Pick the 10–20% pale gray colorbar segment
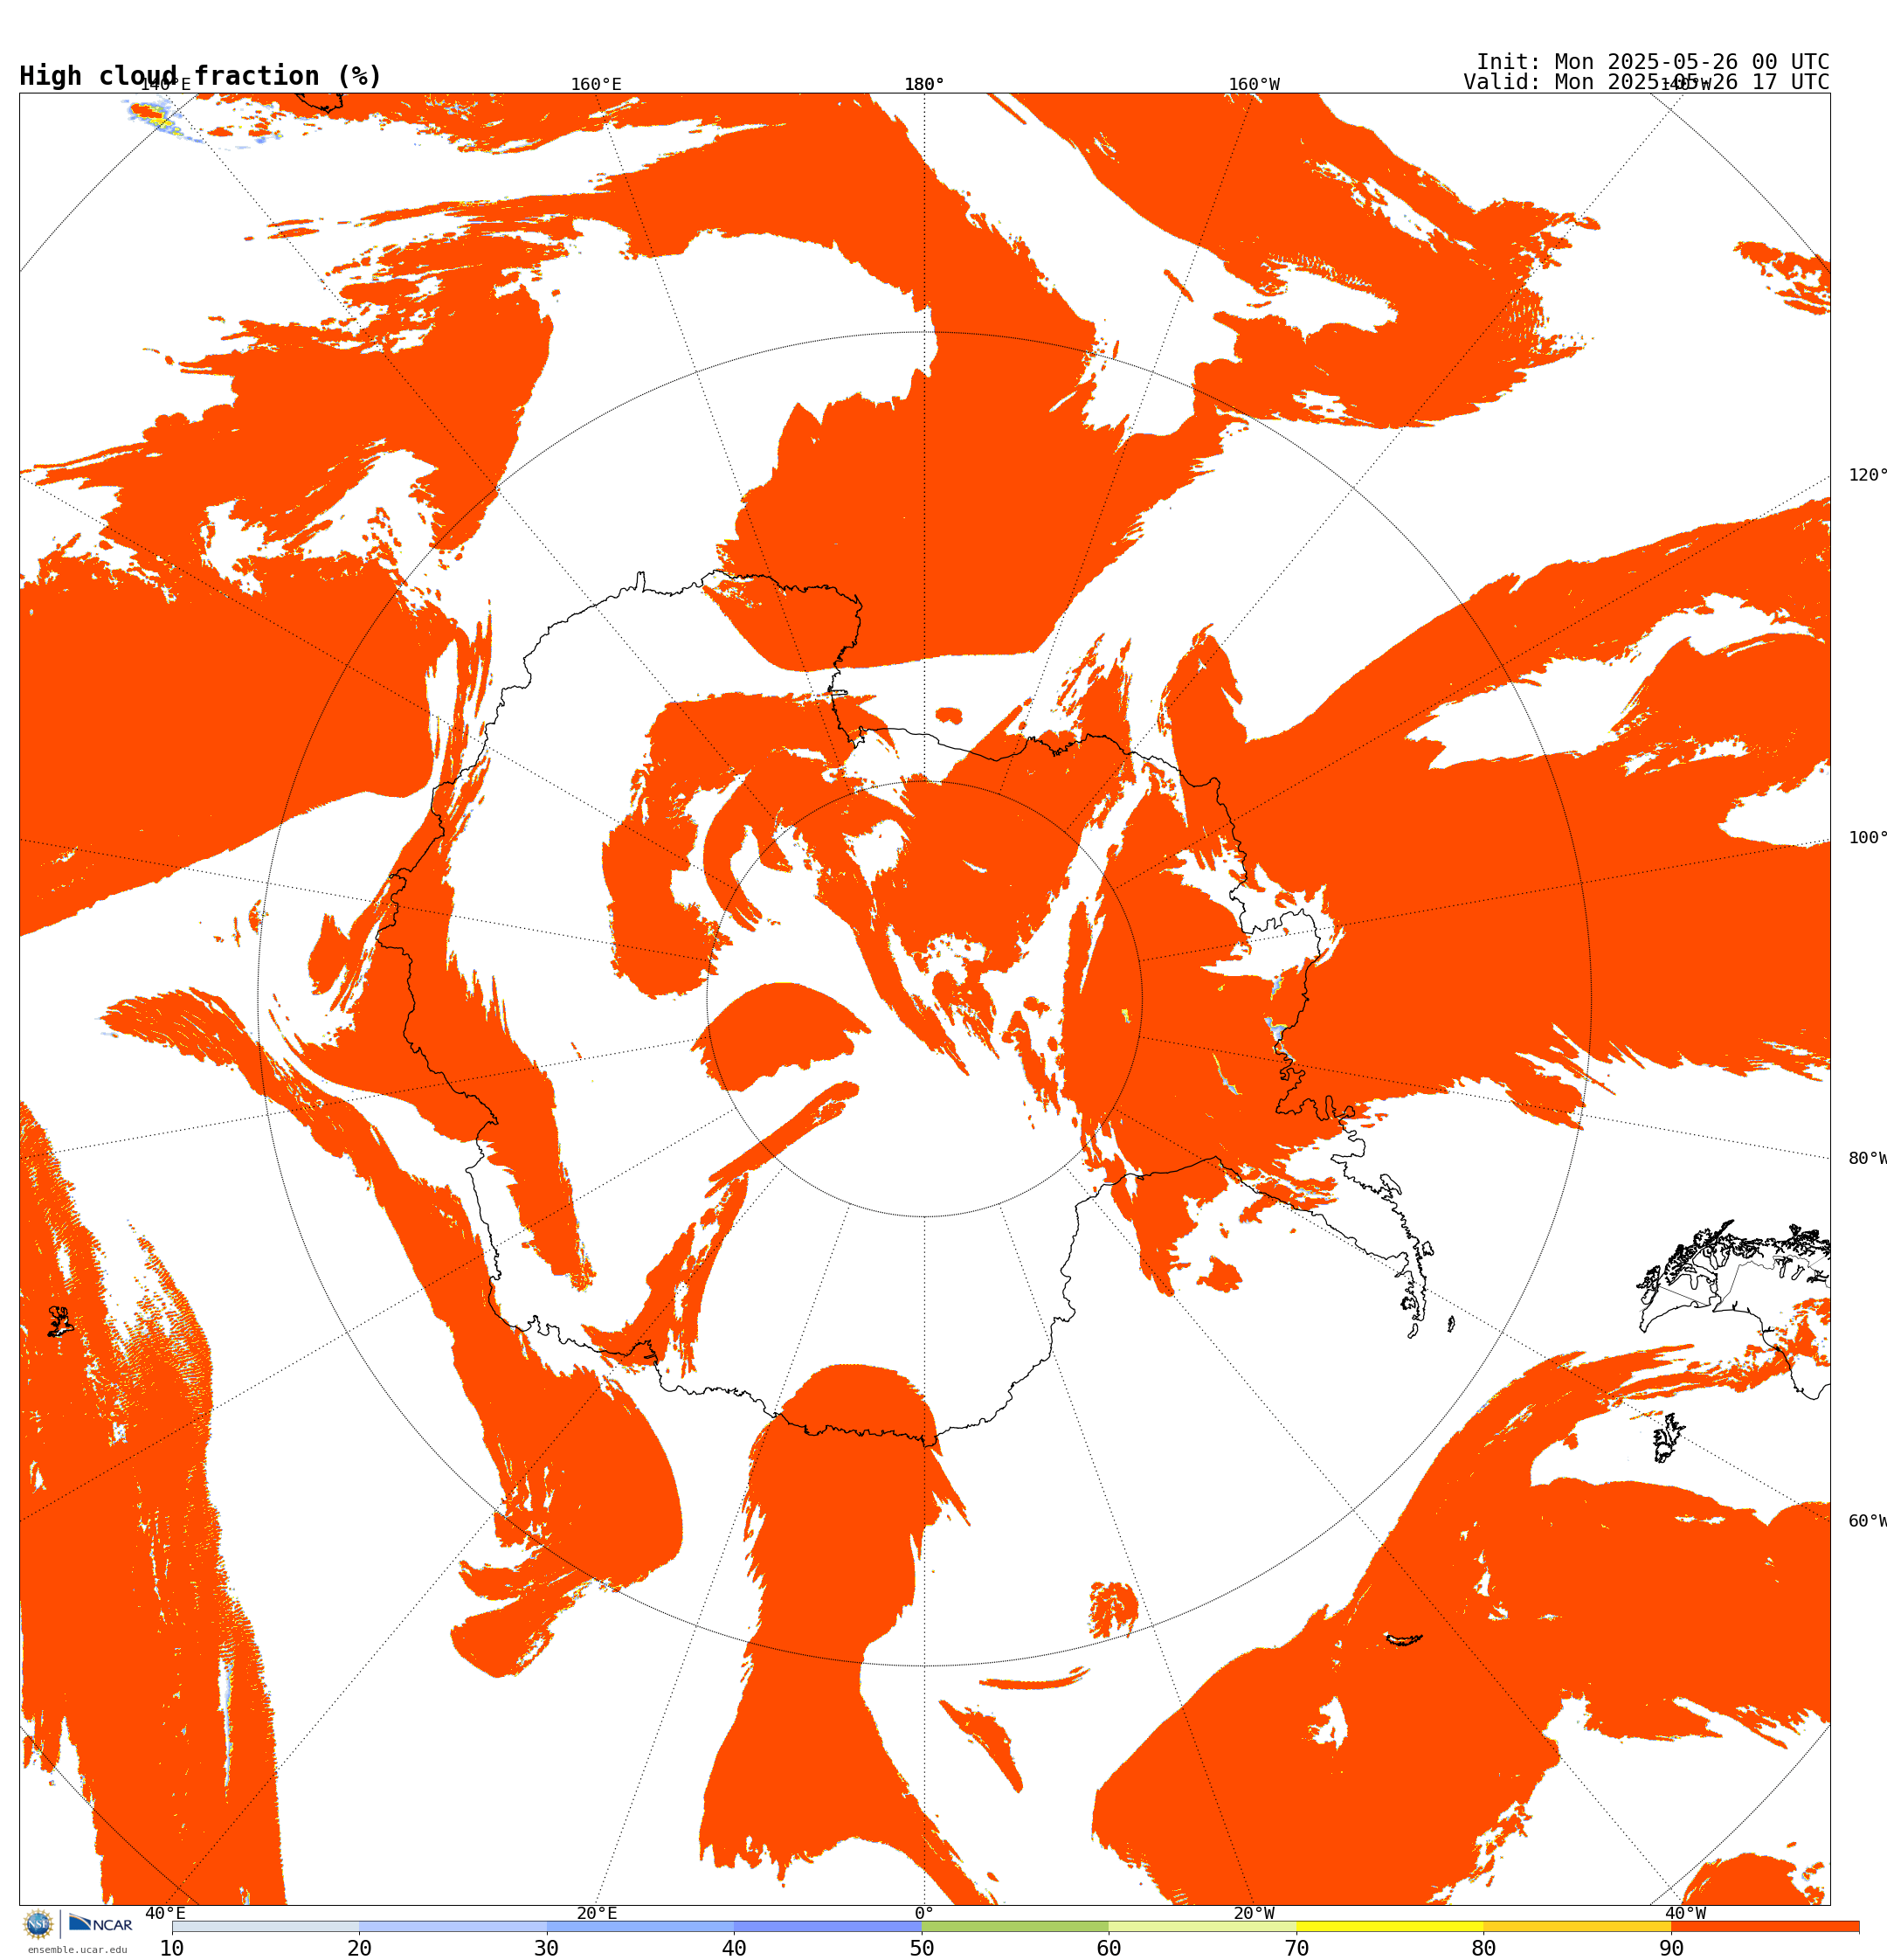 coord(265,1926)
